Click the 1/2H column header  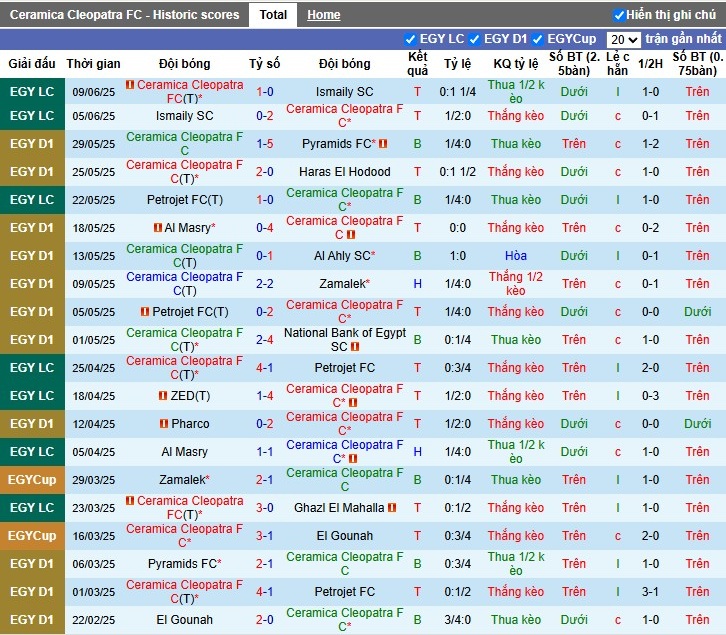click(651, 63)
